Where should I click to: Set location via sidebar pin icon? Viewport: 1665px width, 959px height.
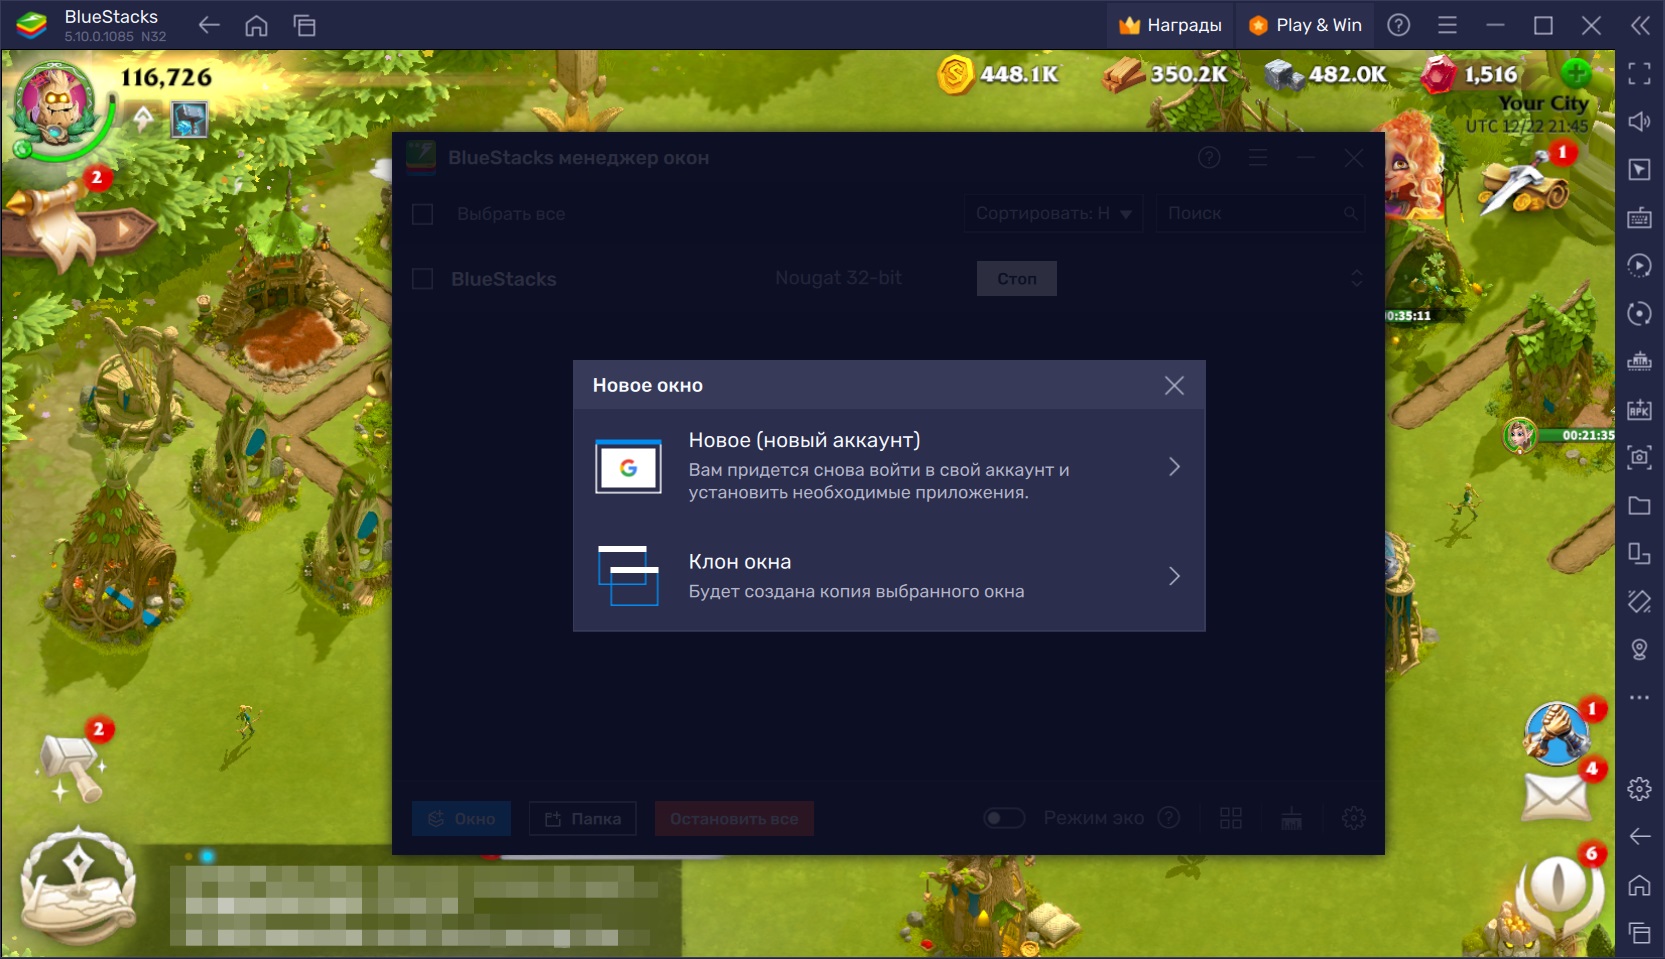(x=1639, y=649)
